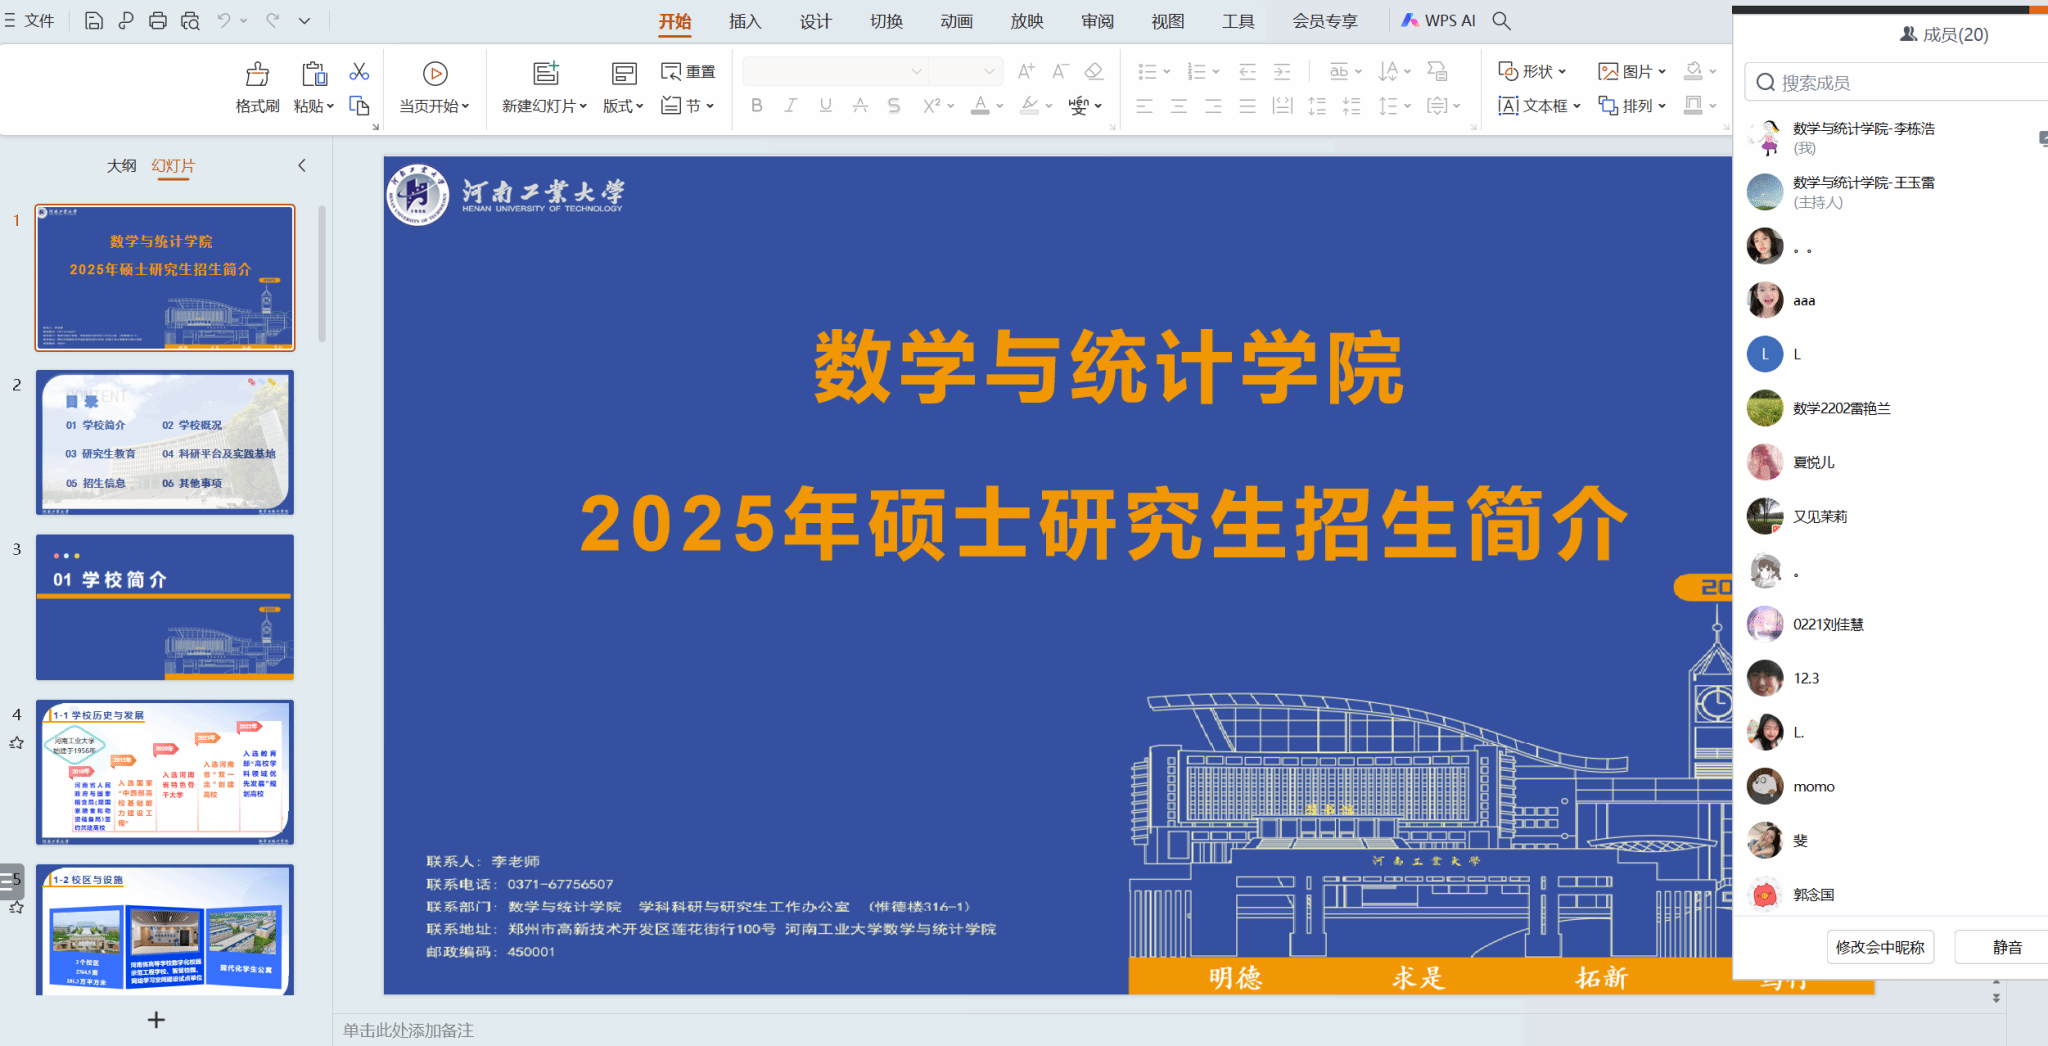Toggle italic formatting
The height and width of the screenshot is (1046, 2048).
790,105
